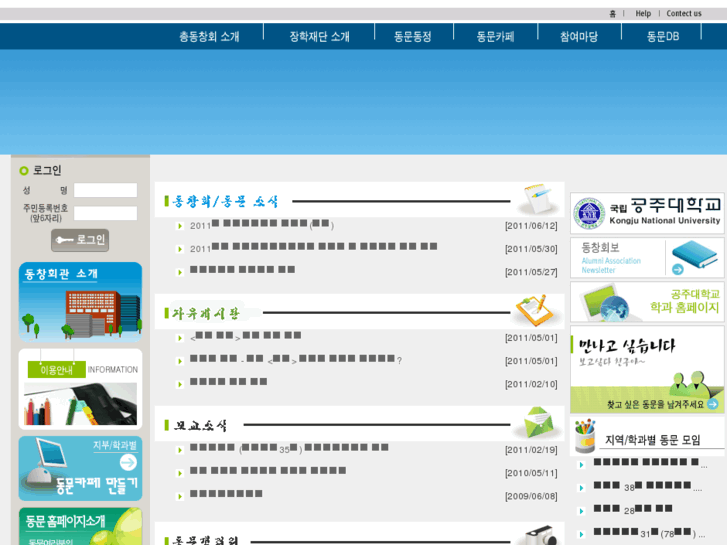Open the 지역/학과별 동문 모임 heading
The image size is (727, 545).
click(x=653, y=440)
